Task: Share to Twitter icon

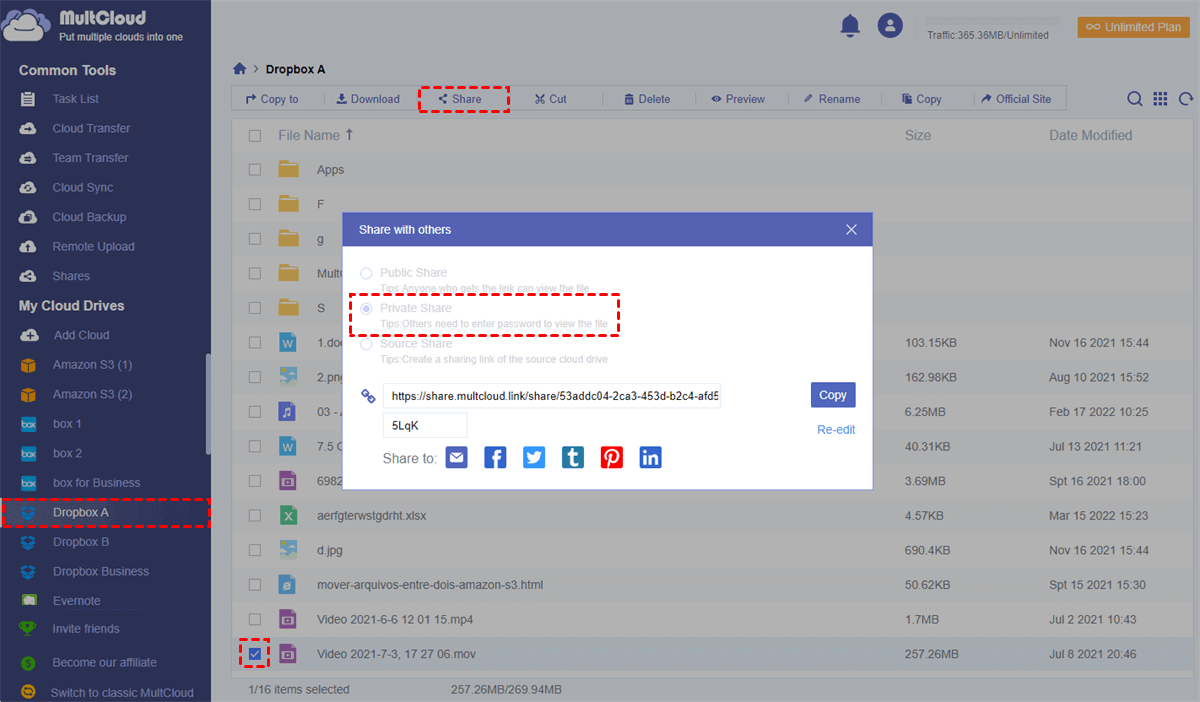Action: (534, 457)
